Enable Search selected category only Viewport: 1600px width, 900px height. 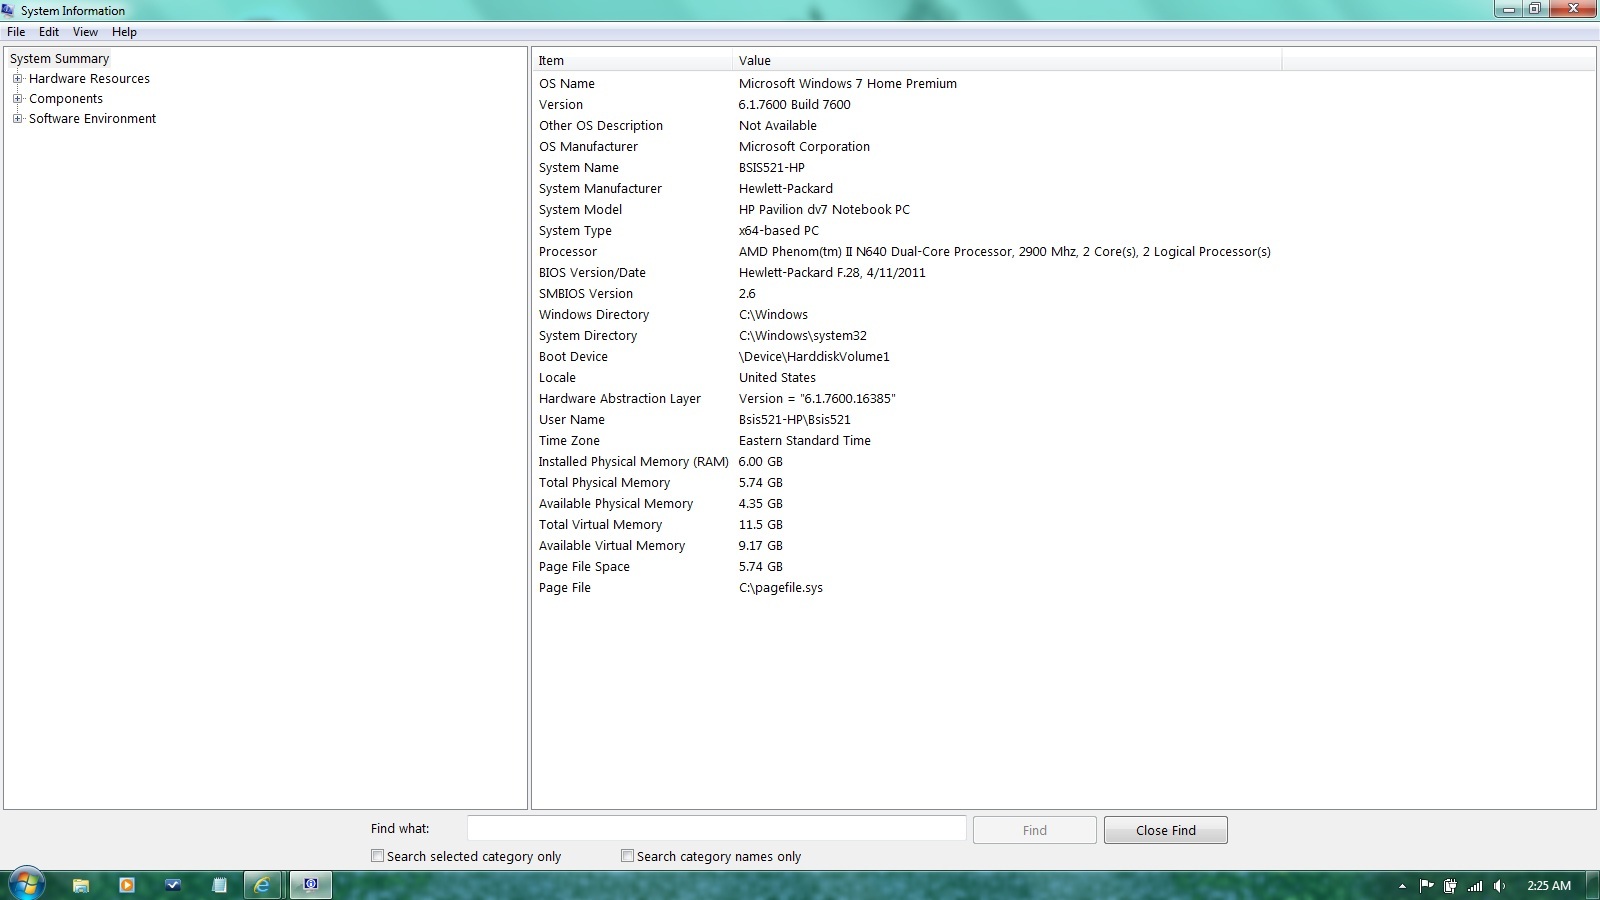[x=377, y=856]
